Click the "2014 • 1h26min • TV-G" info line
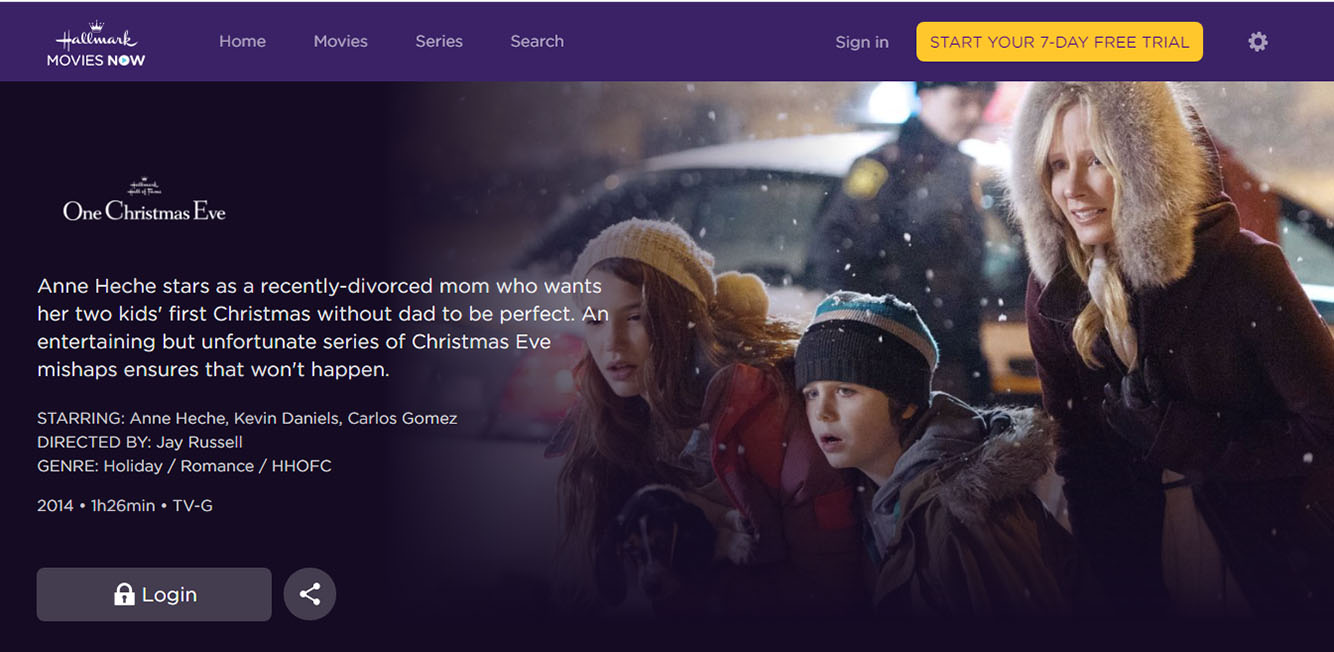Viewport: 1334px width, 652px height. point(125,506)
